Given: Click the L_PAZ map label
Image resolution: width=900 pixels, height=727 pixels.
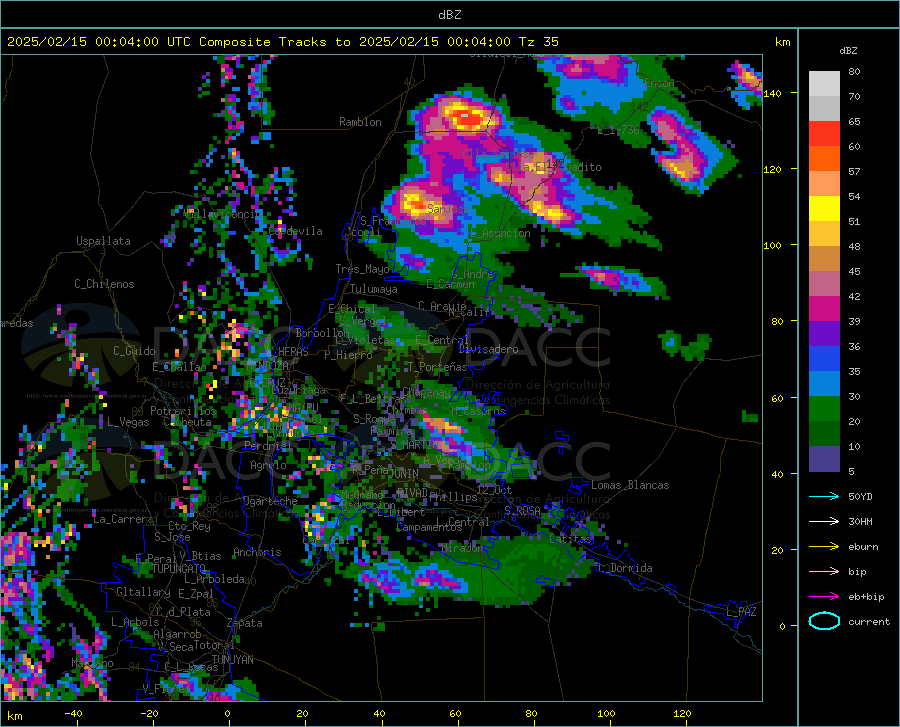Looking at the screenshot, I should pos(741,612).
